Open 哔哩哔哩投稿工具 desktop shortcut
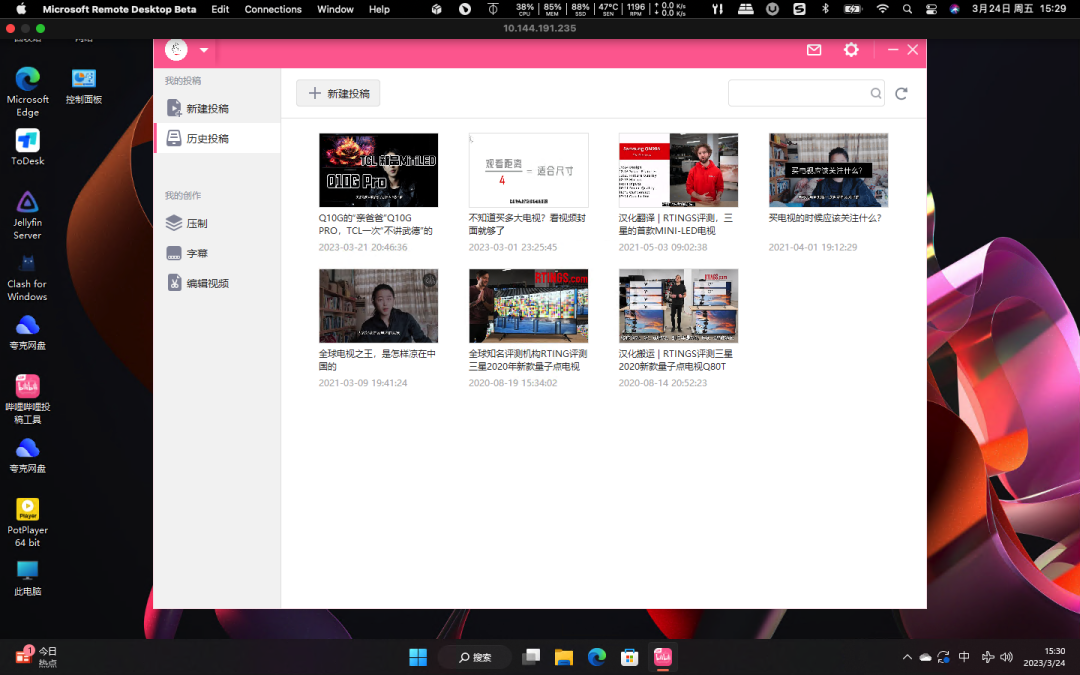The height and width of the screenshot is (675, 1080). click(28, 399)
